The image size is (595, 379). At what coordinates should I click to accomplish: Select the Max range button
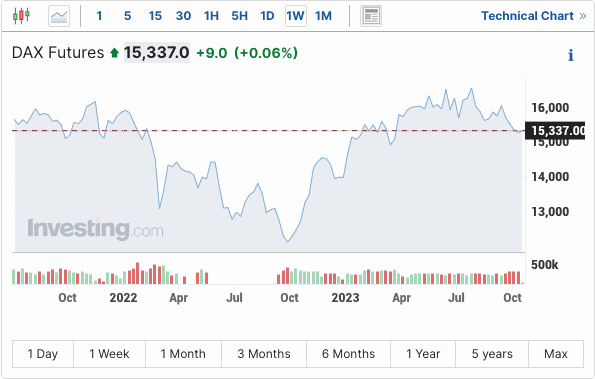(556, 354)
